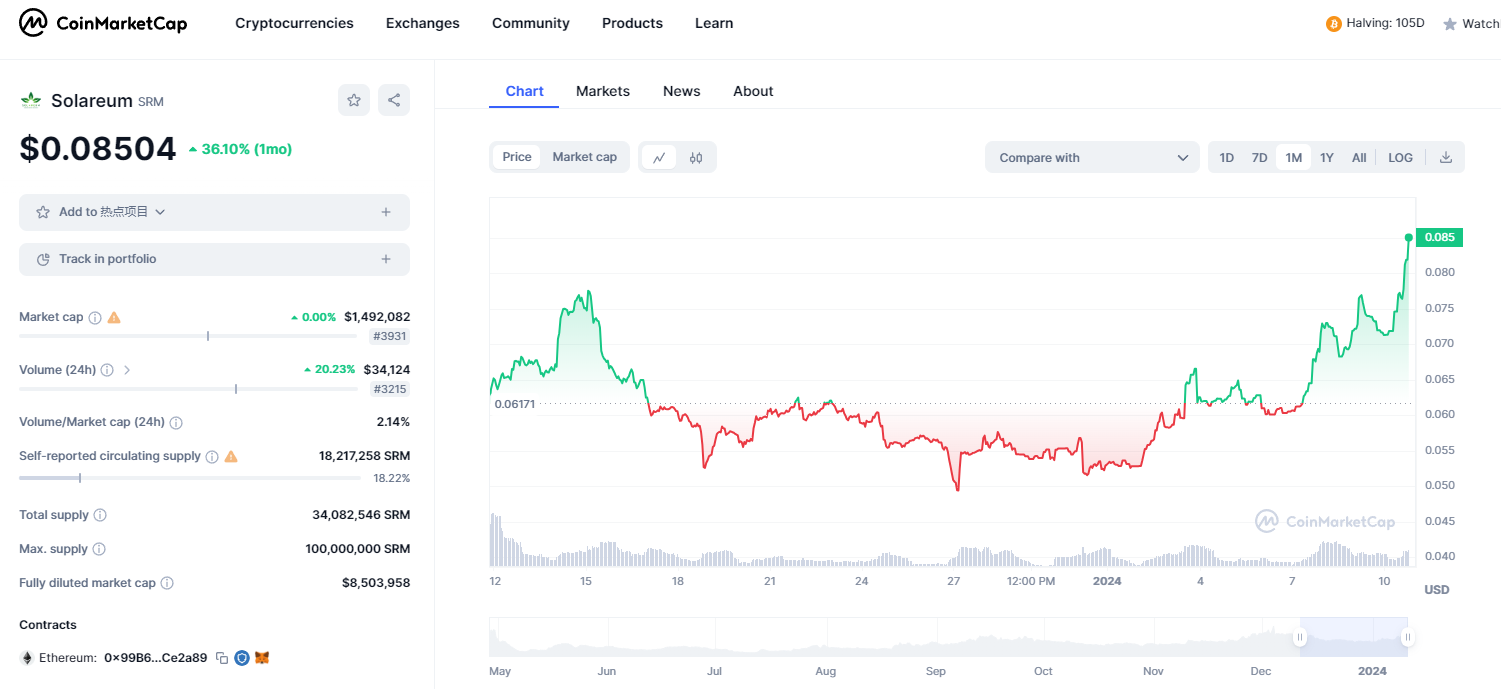1501x689 pixels.
Task: Click the green 0.085 current price label
Action: point(1440,238)
